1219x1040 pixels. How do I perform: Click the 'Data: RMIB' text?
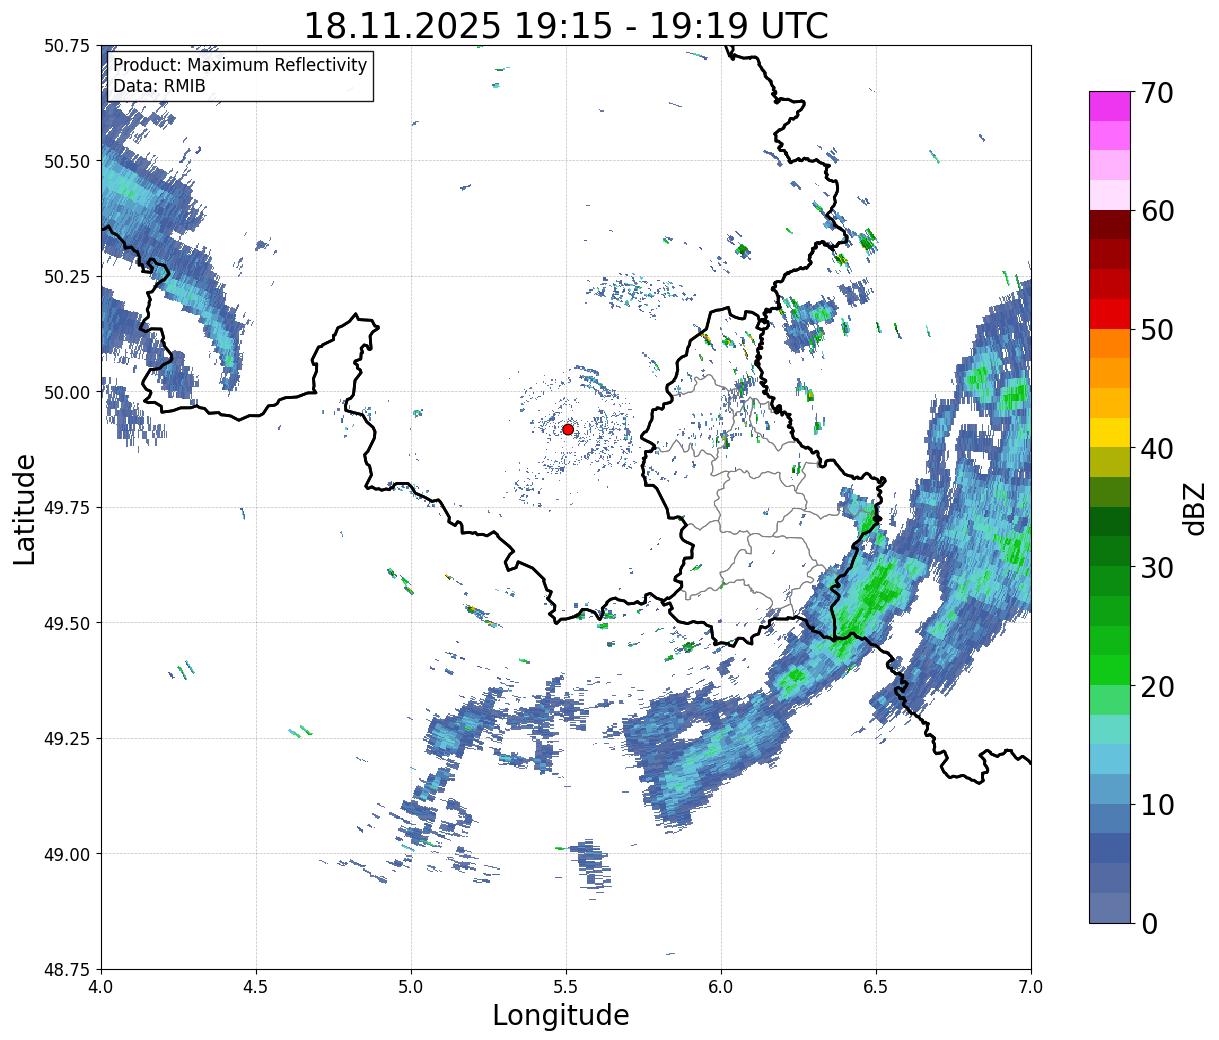coord(159,86)
